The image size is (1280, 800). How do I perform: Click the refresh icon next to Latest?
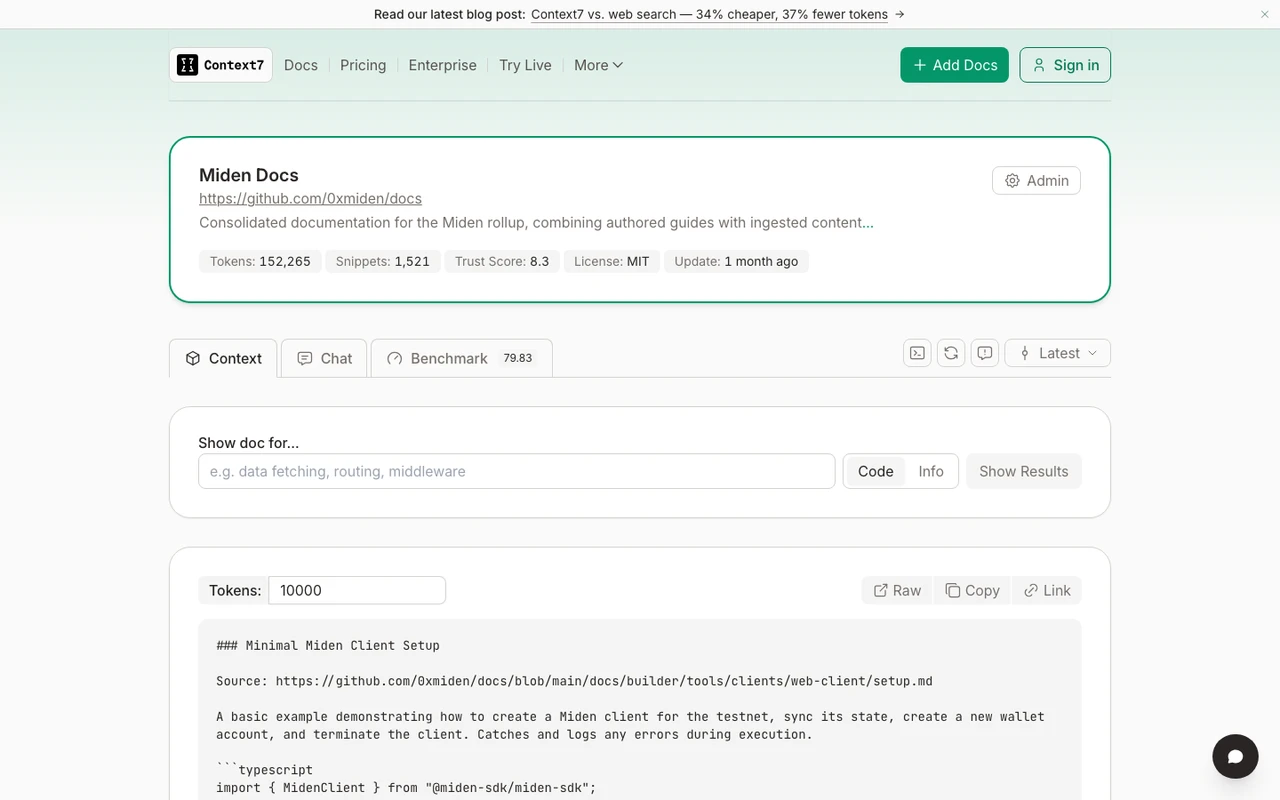951,353
